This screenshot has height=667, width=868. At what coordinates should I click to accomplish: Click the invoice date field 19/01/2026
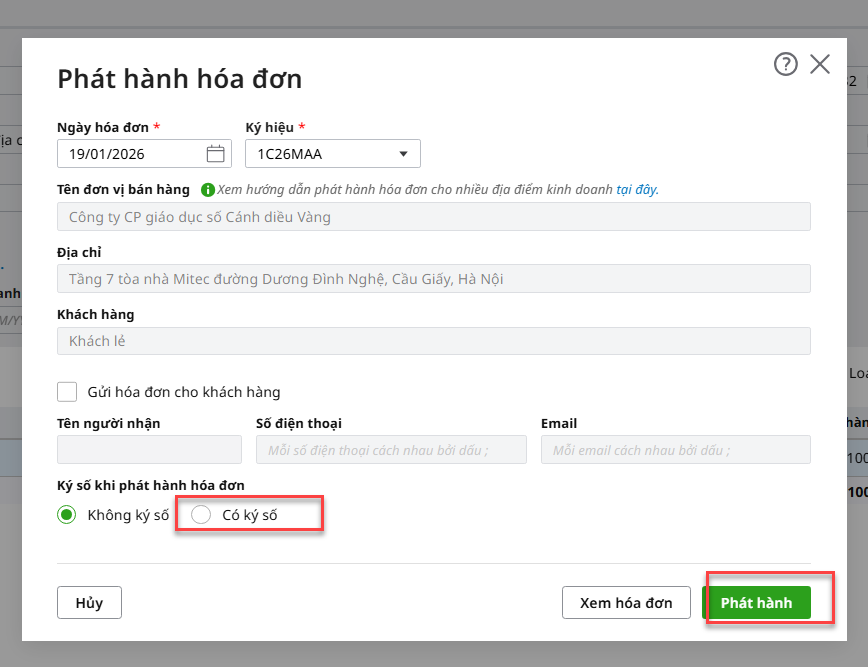tap(130, 154)
